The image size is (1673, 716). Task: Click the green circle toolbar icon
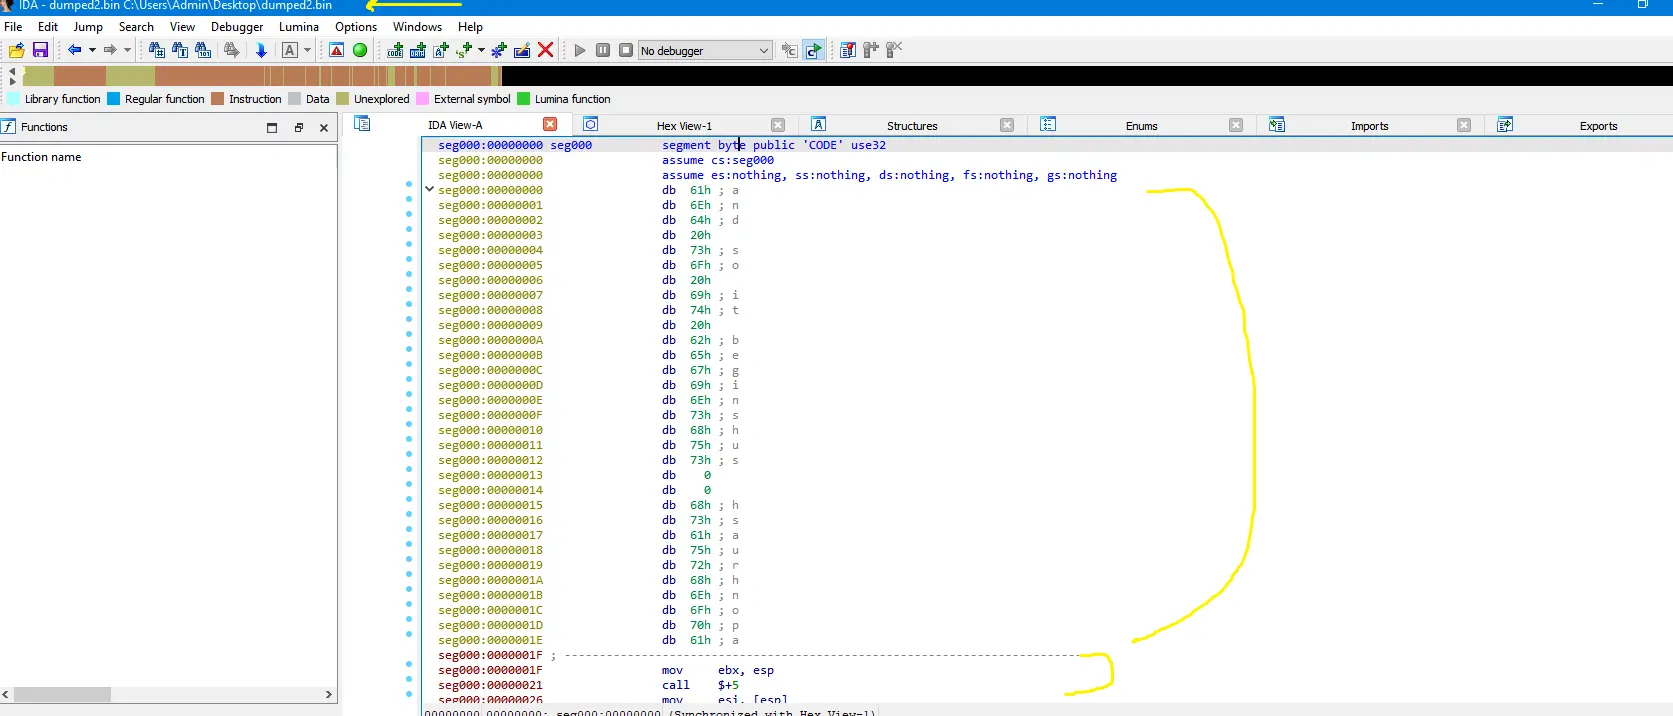click(x=360, y=50)
